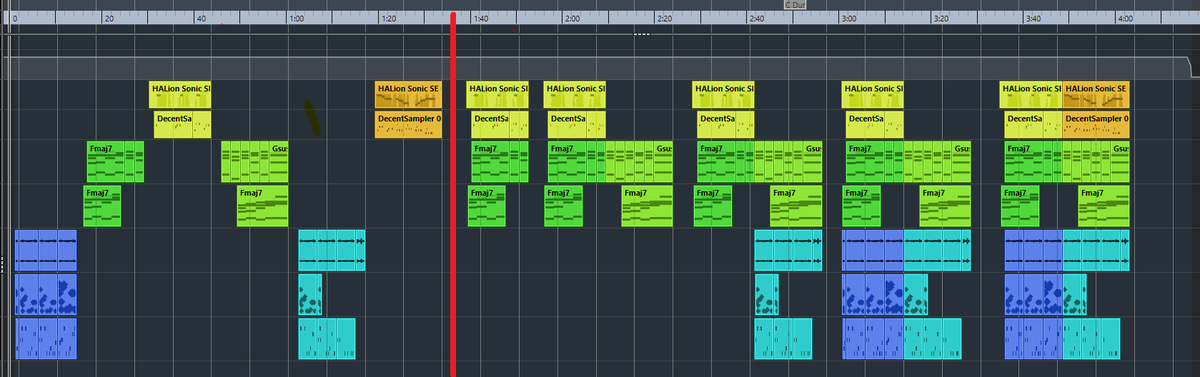This screenshot has width=1200, height=377.
Task: Select the first upper-lane Fmaj7 clip near 0:20
Action: (x=116, y=162)
